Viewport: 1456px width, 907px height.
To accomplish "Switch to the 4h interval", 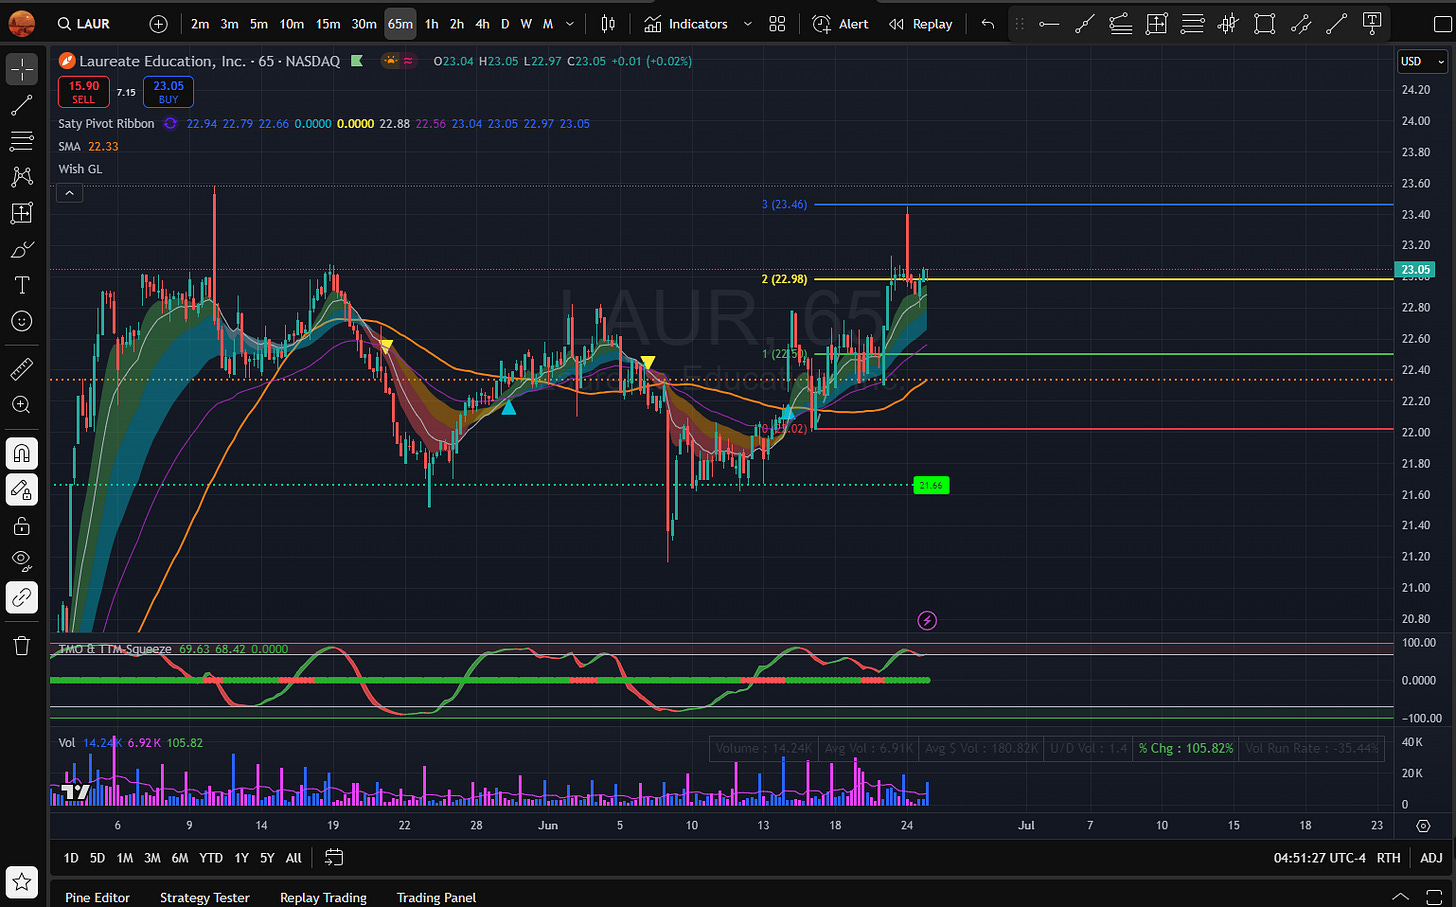I will [482, 24].
